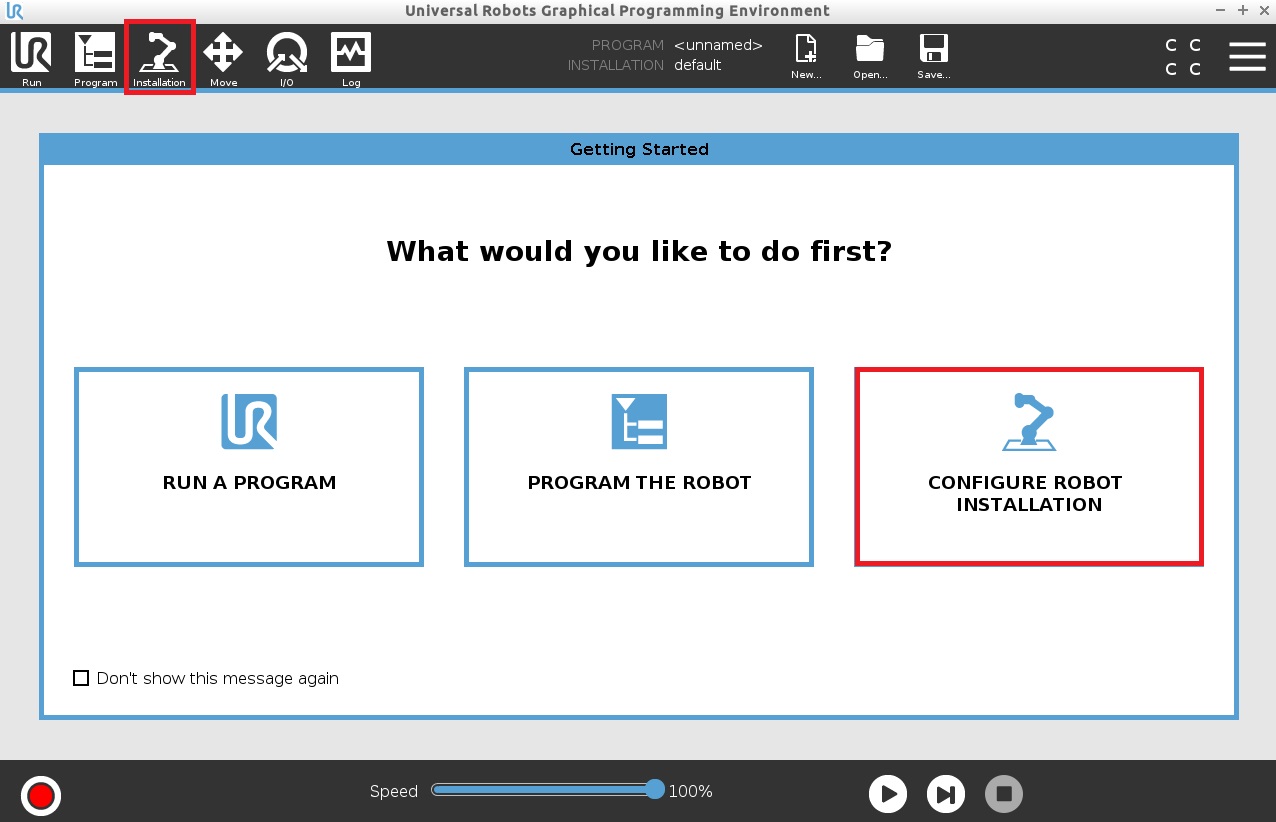
Task: Click the checksum CC CC indicator
Action: [1183, 57]
